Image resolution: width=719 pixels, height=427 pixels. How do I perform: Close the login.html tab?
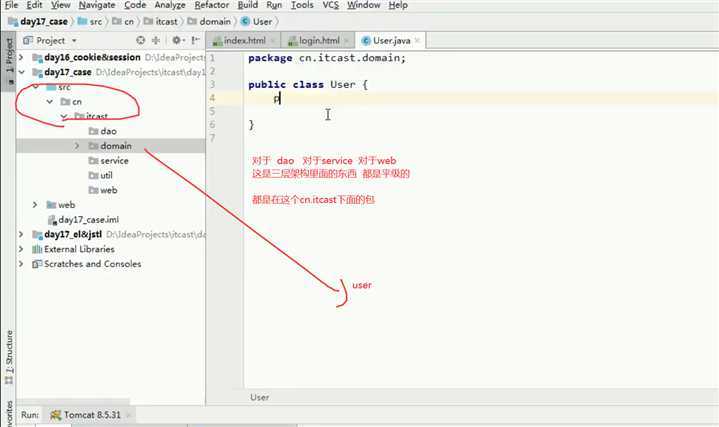tap(347, 40)
